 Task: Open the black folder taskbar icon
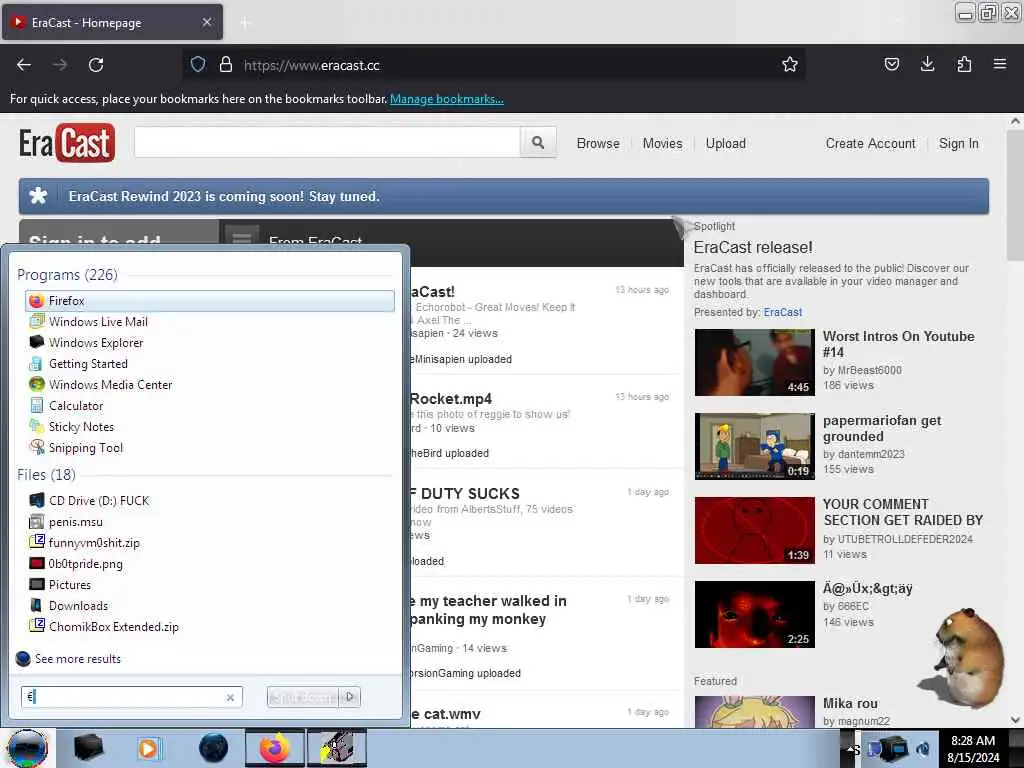[x=88, y=748]
